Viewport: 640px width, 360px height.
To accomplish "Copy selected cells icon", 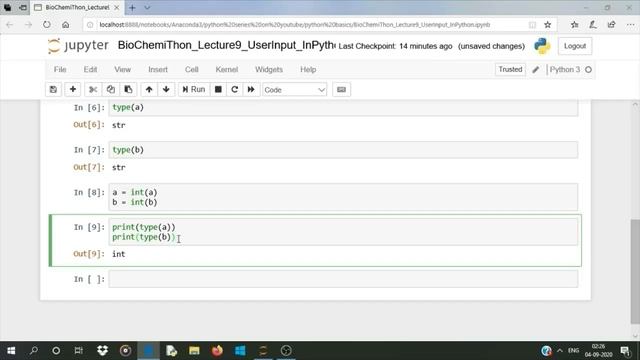I will pyautogui.click(x=111, y=89).
